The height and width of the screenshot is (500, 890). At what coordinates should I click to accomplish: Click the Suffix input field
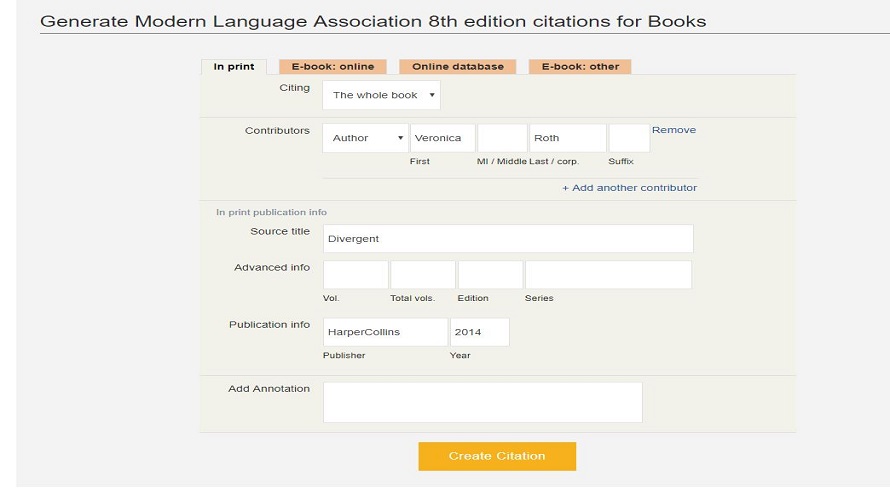click(629, 138)
